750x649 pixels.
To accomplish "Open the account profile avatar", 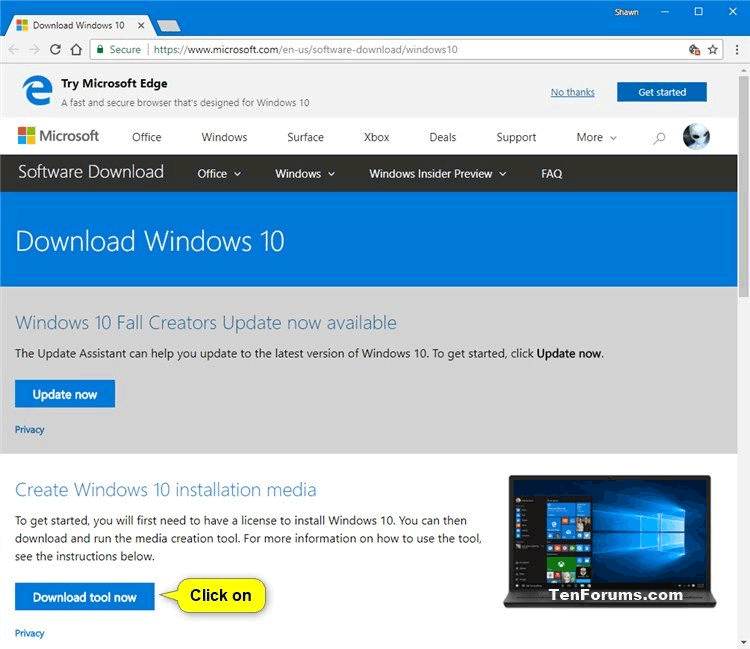I will click(x=696, y=137).
